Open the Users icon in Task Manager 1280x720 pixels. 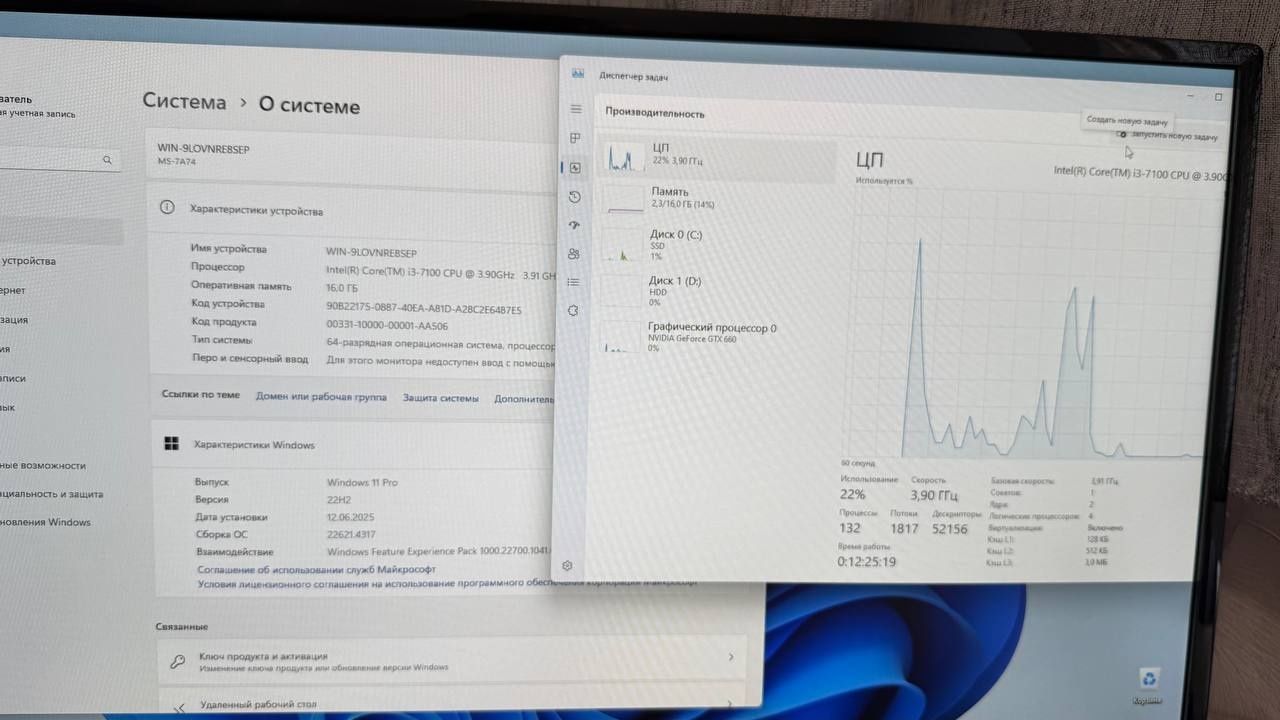[x=573, y=254]
